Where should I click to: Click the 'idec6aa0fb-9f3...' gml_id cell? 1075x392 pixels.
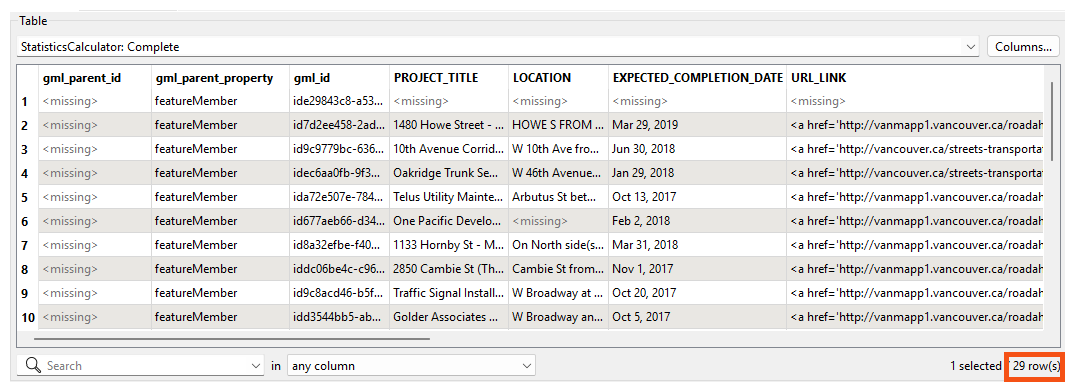339,173
